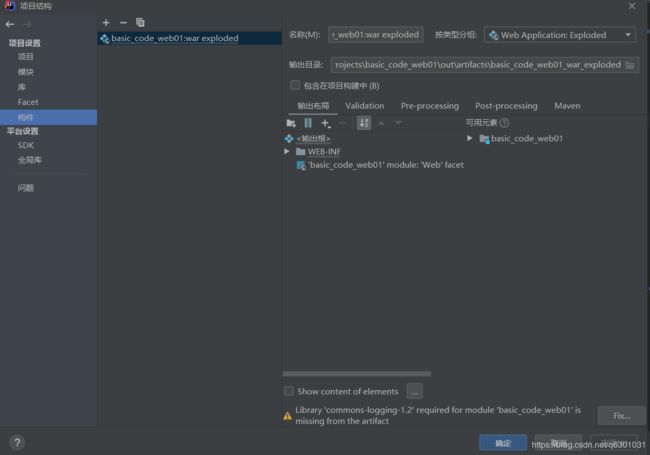Enable 包含在项目构建中 checkbox

[x=295, y=85]
